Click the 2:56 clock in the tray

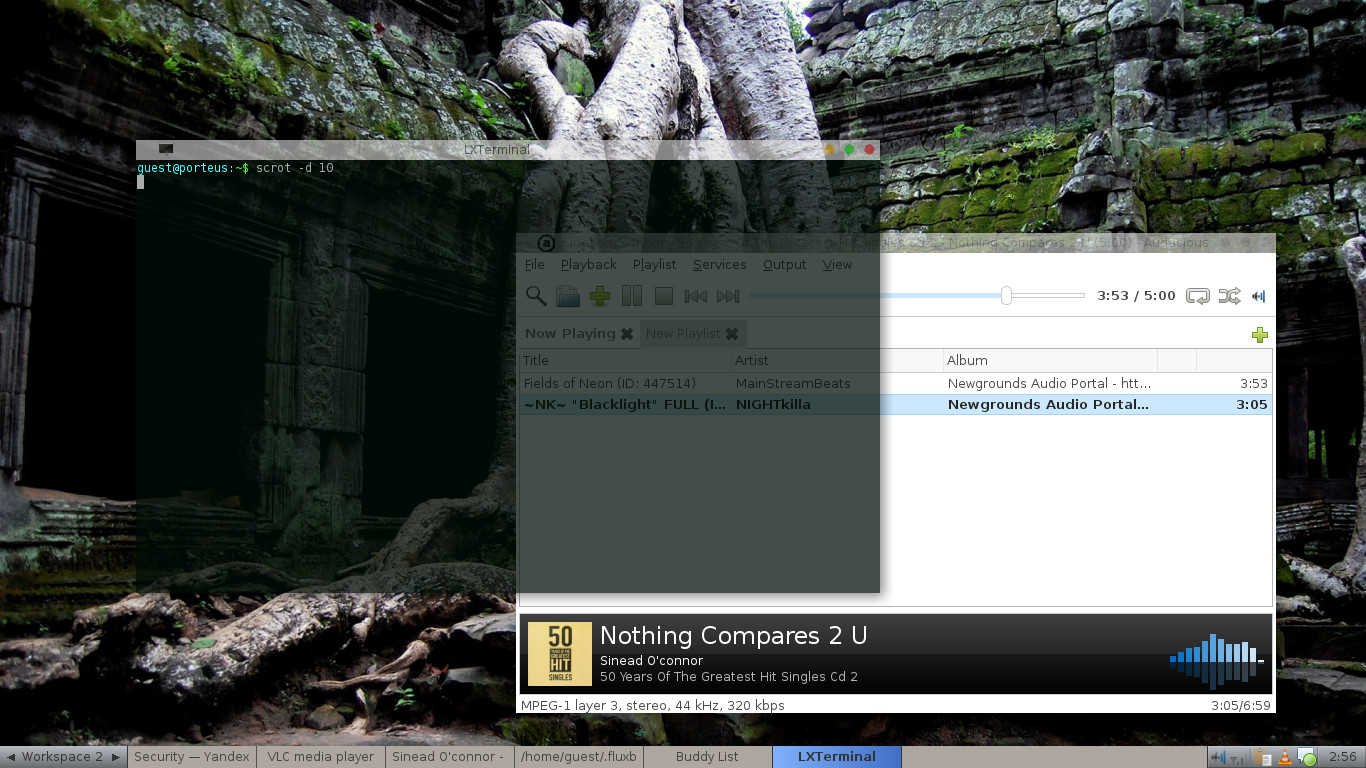[1343, 757]
